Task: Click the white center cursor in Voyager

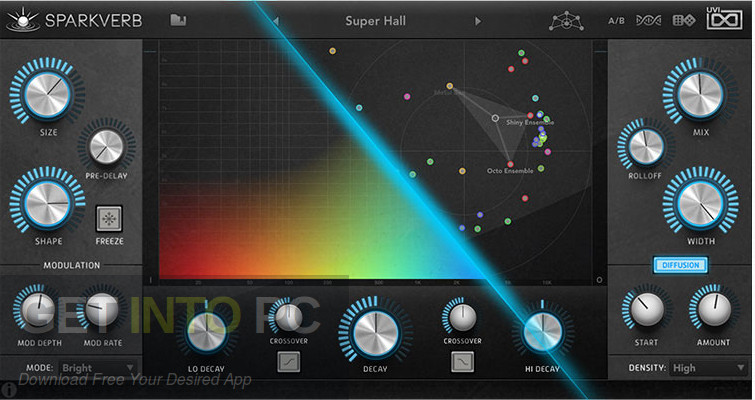Action: coord(495,118)
